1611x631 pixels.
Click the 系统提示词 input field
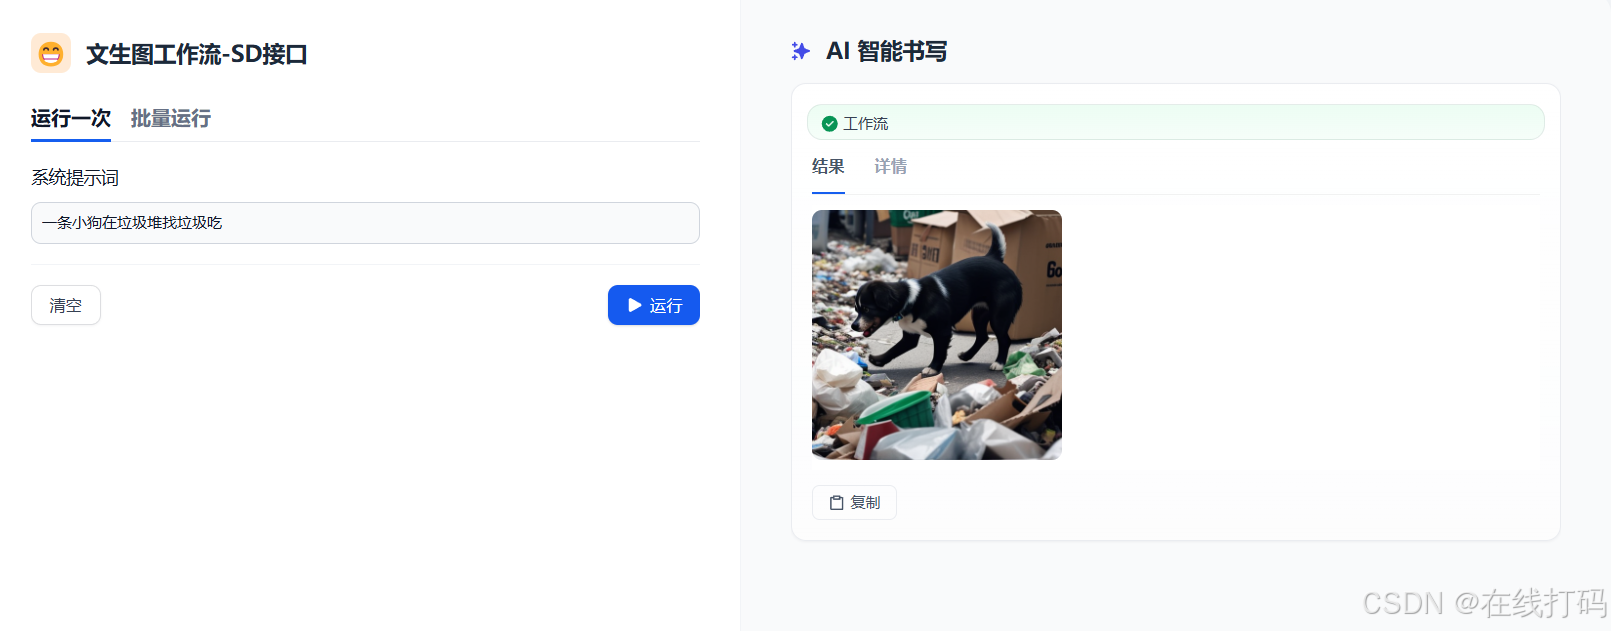point(365,223)
